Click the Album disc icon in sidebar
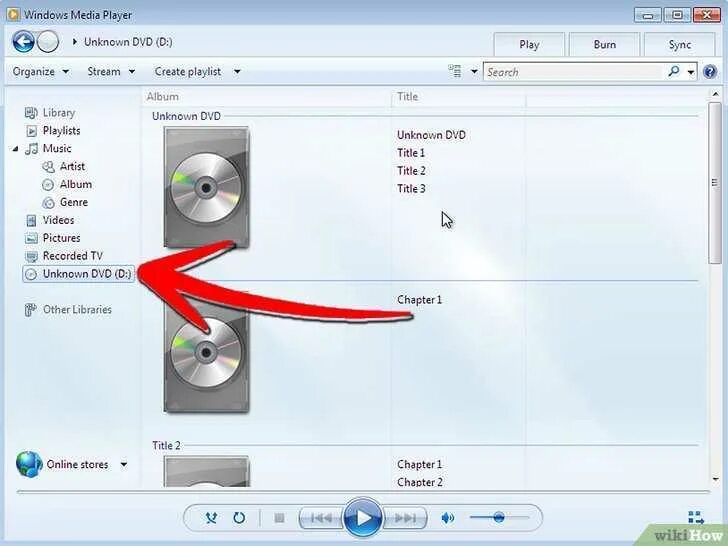This screenshot has height=546, width=728. (x=48, y=185)
